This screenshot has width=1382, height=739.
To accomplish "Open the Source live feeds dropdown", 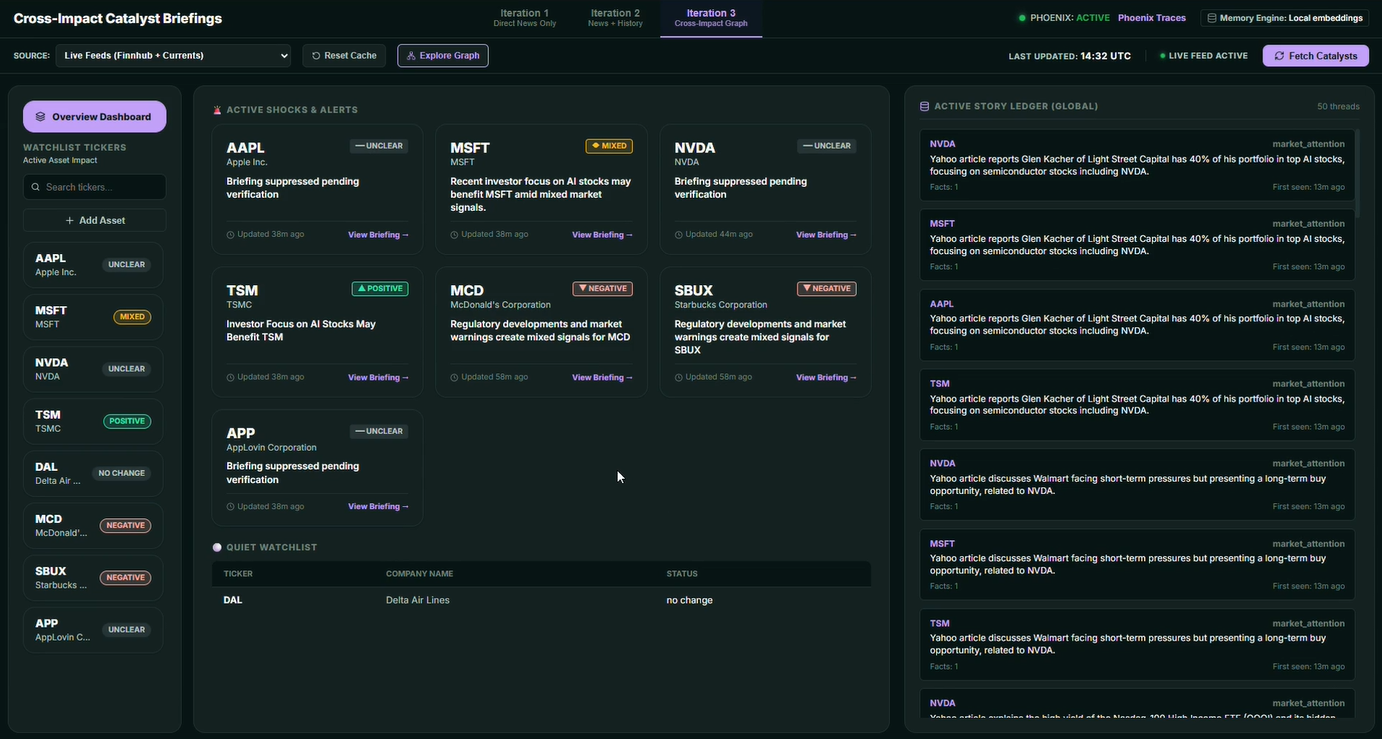I will pos(173,56).
